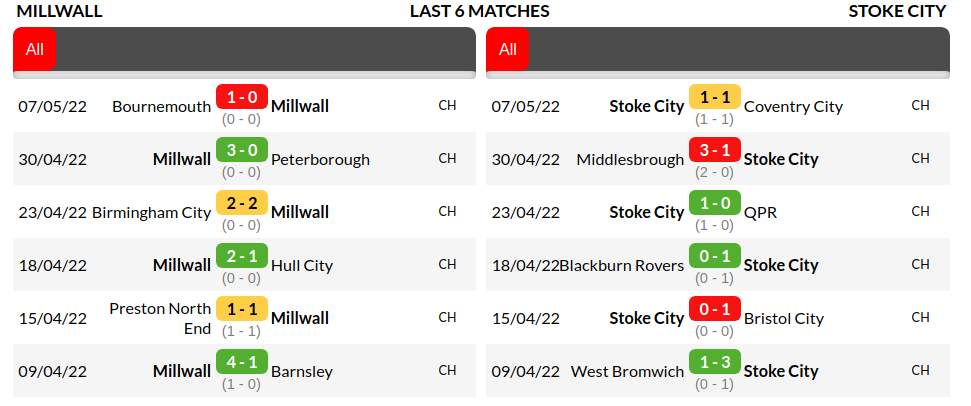The height and width of the screenshot is (406, 971).
Task: Open the Peterborough team link
Action: click(x=320, y=159)
